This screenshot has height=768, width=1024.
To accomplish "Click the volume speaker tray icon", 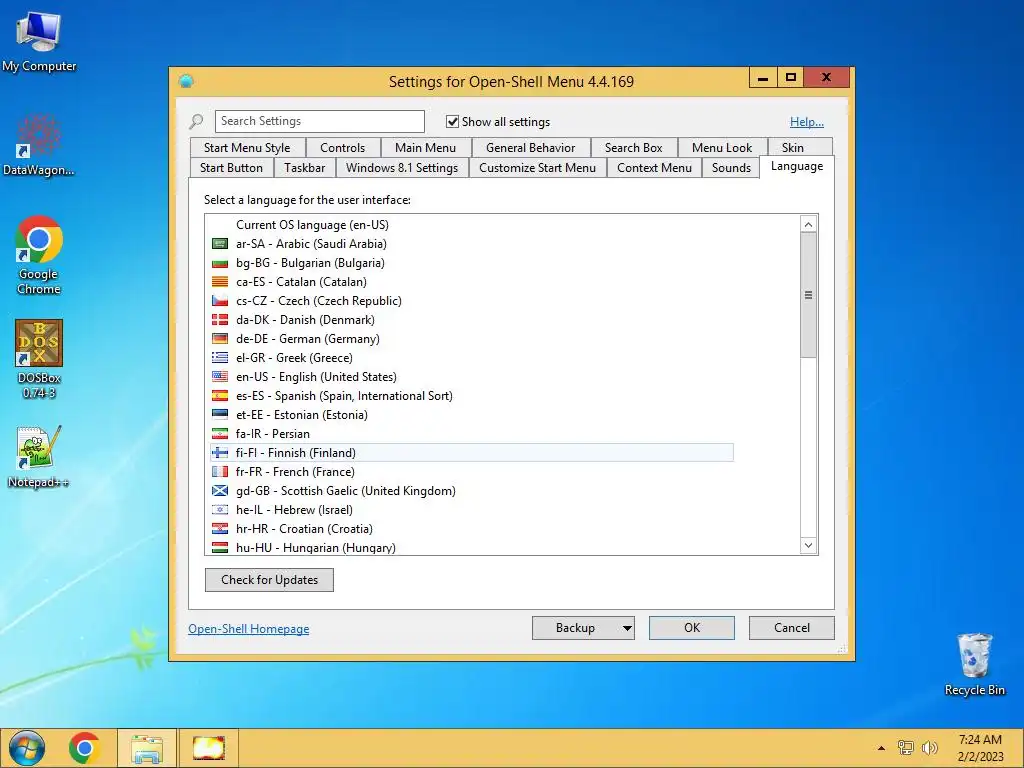I will [929, 748].
